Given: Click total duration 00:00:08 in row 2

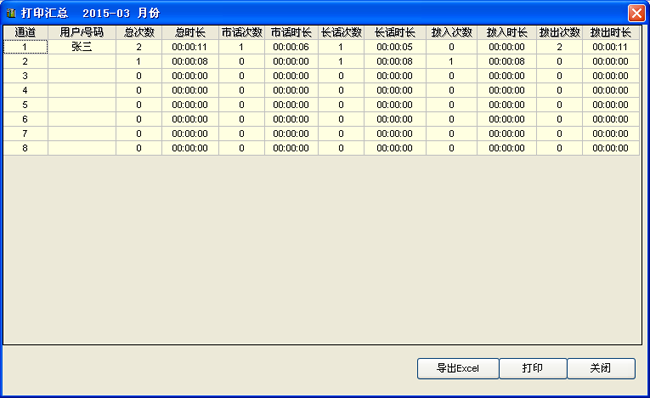Looking at the screenshot, I should tap(190, 61).
